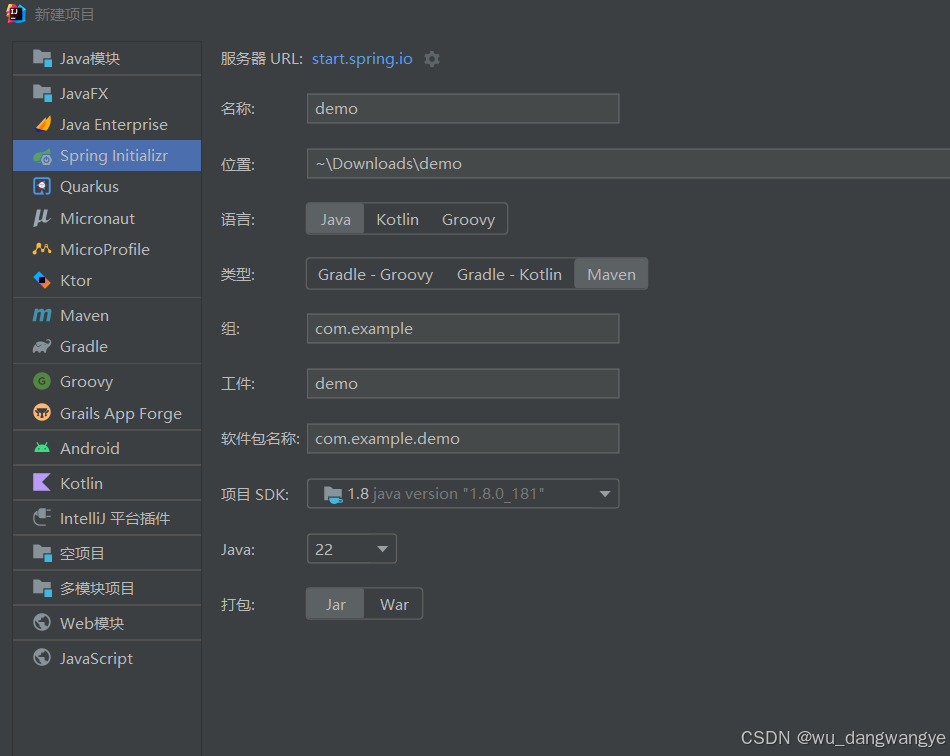Click the 多模块项目 folder icon
Image resolution: width=950 pixels, height=756 pixels.
[x=42, y=588]
